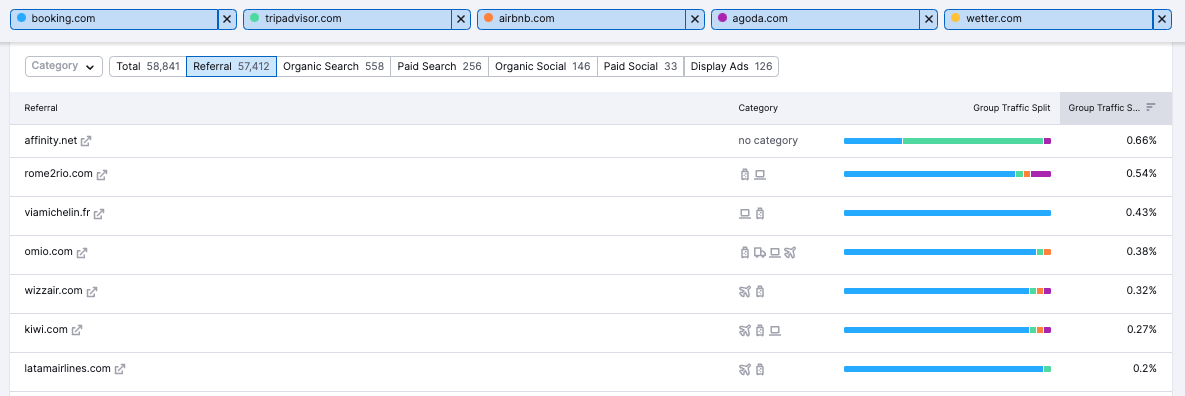
Task: Switch to Paid Search tab
Action: point(440,67)
